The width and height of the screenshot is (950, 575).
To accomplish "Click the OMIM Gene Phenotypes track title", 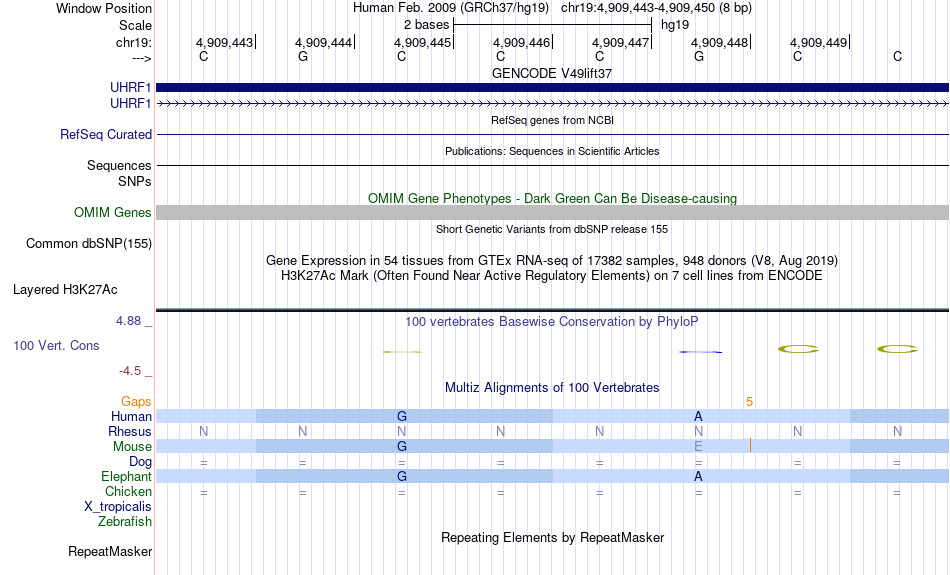I will point(553,198).
